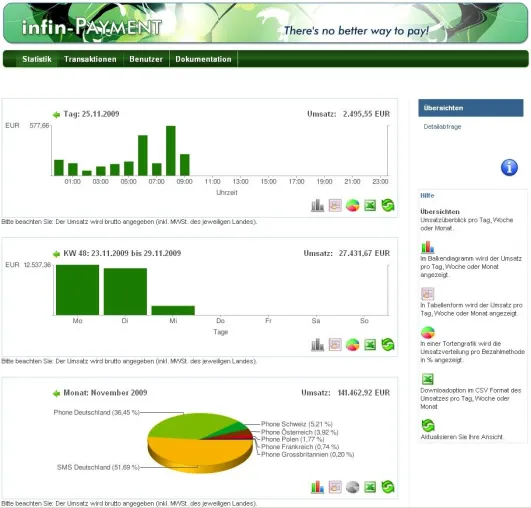Show bar chart view for daily panel
Viewport: 531px width, 508px height.
tap(317, 205)
